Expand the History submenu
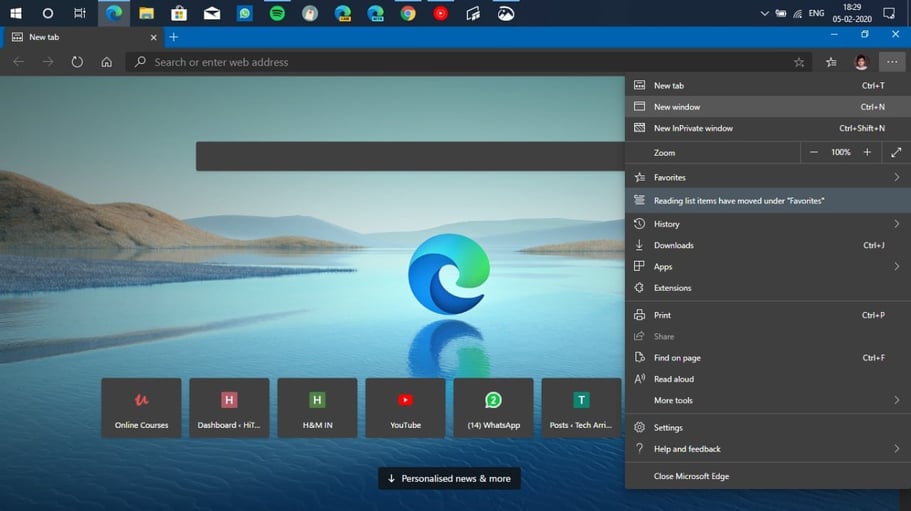The height and width of the screenshot is (511, 911). click(x=896, y=224)
